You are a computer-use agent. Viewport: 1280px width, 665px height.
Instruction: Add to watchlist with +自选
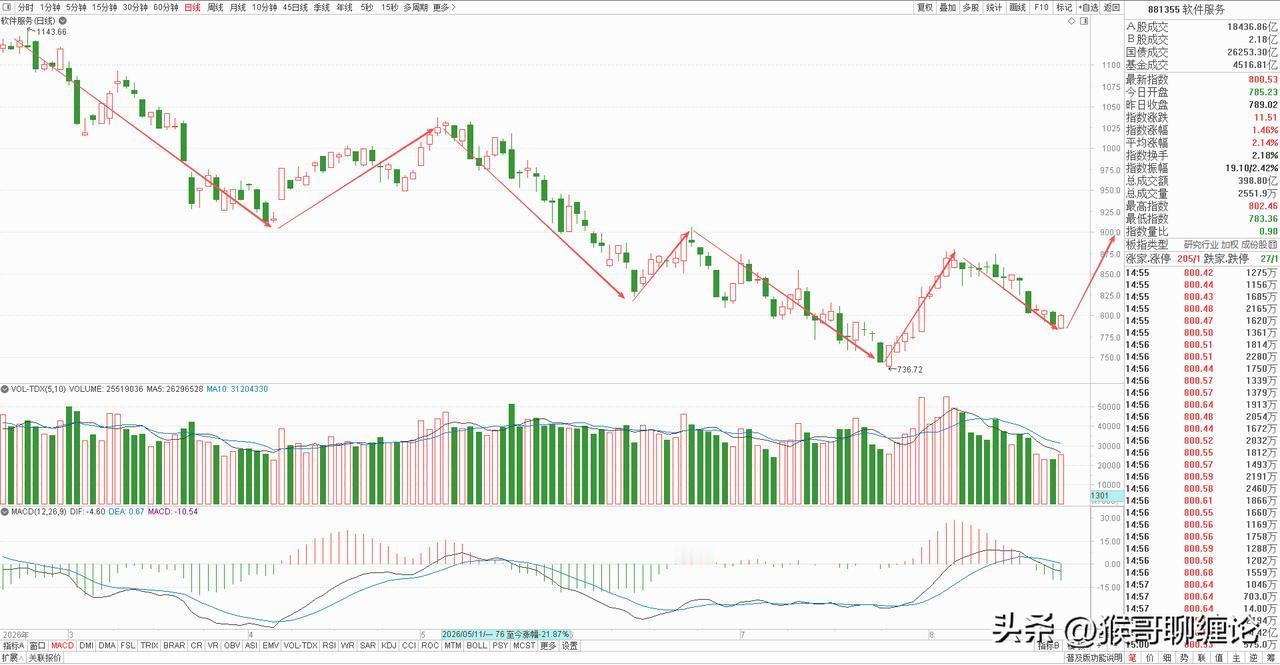(1088, 7)
